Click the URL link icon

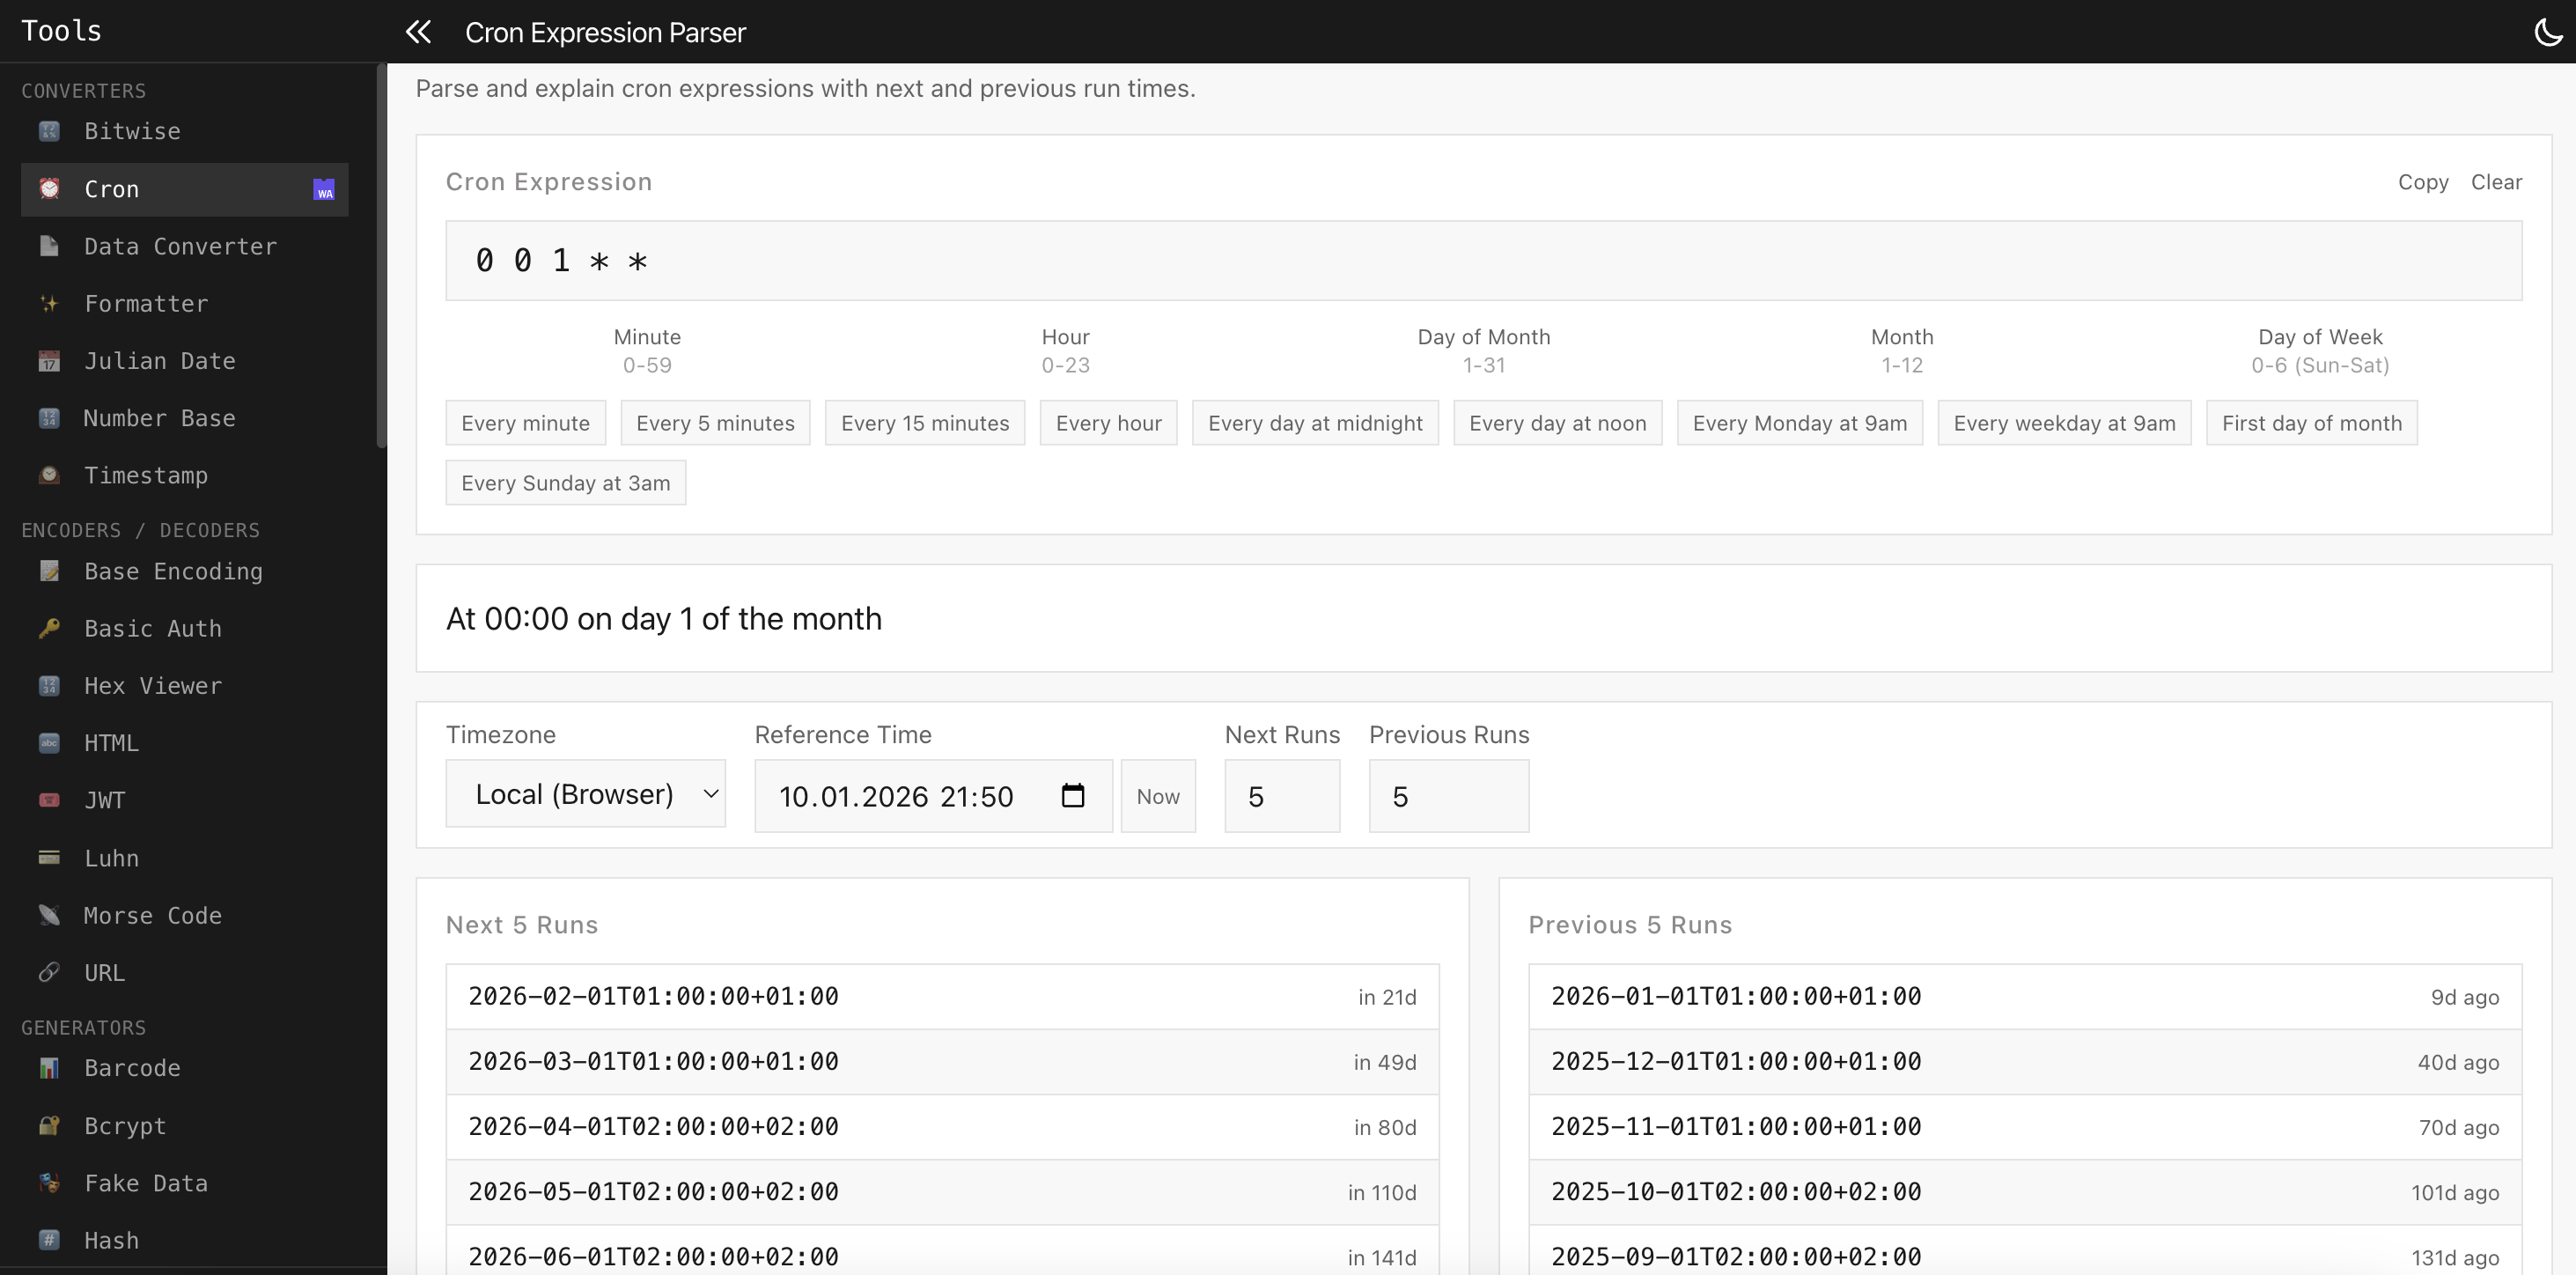(x=49, y=972)
